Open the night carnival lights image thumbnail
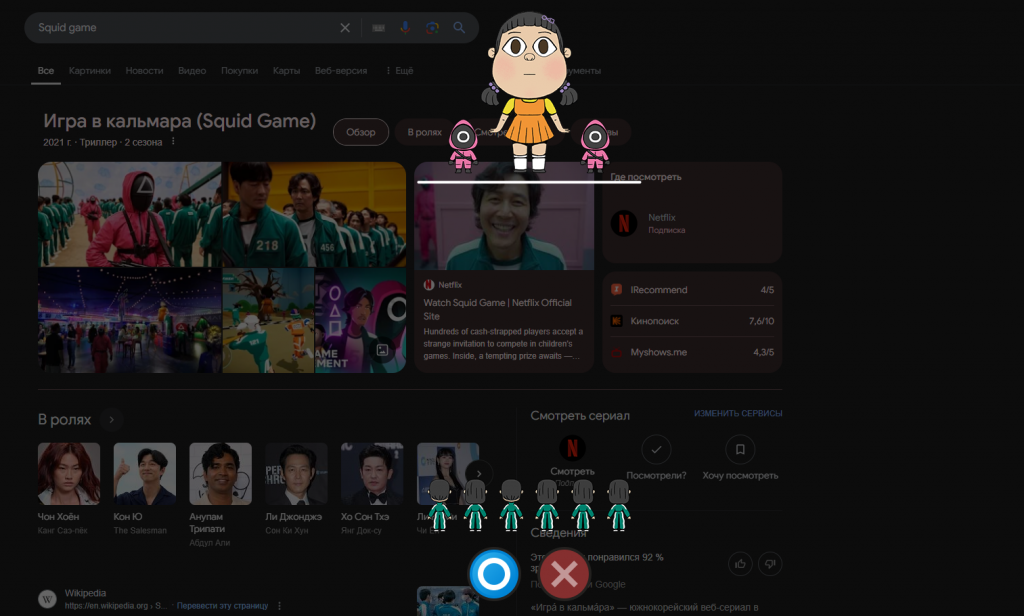This screenshot has width=1024, height=616. pos(129,320)
